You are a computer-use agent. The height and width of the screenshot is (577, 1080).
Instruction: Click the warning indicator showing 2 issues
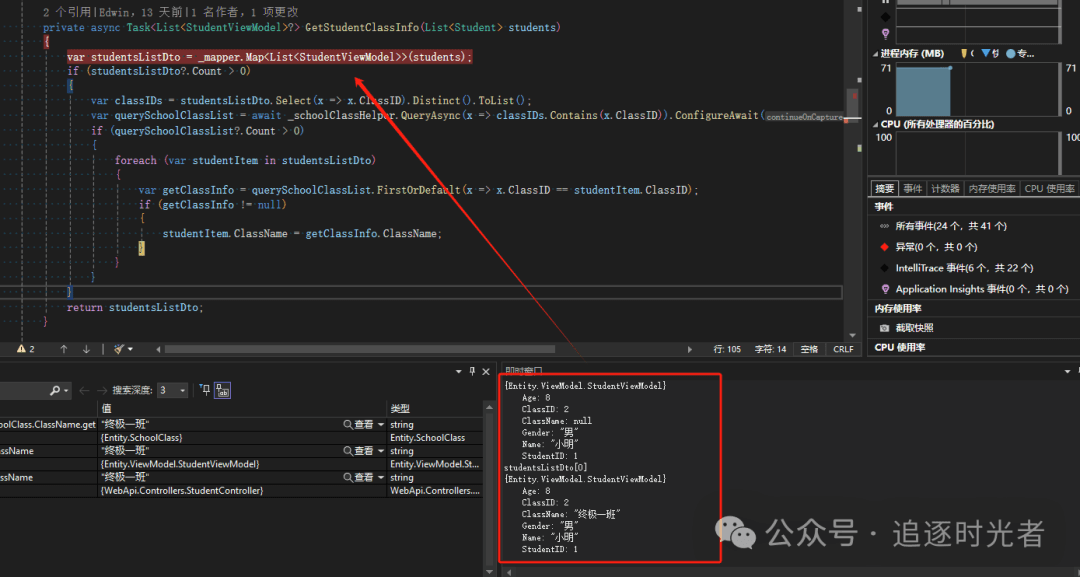(x=25, y=349)
